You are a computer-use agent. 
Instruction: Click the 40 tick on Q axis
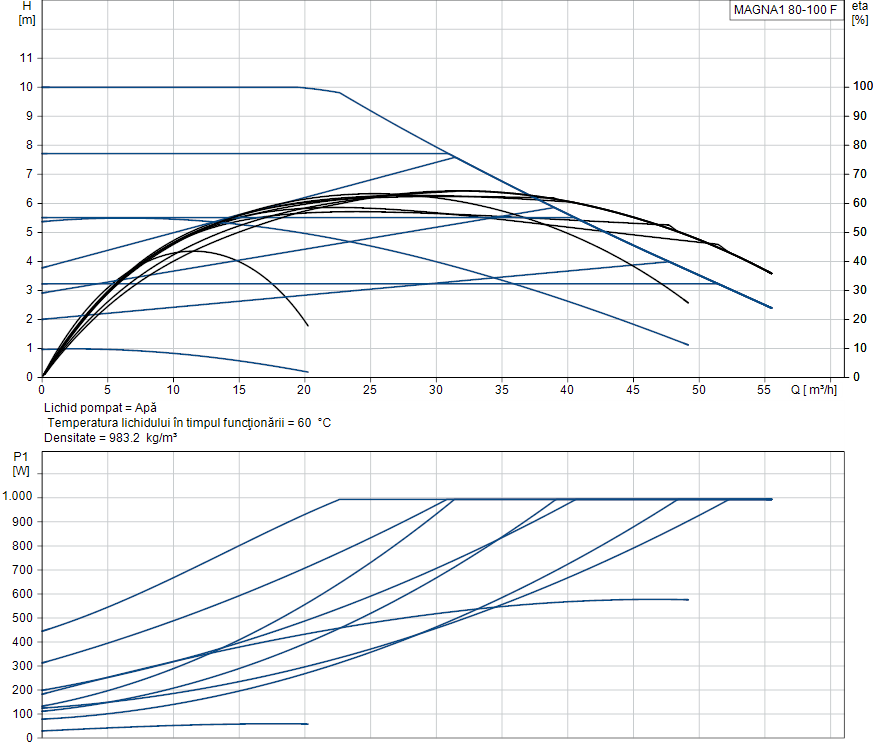click(568, 390)
